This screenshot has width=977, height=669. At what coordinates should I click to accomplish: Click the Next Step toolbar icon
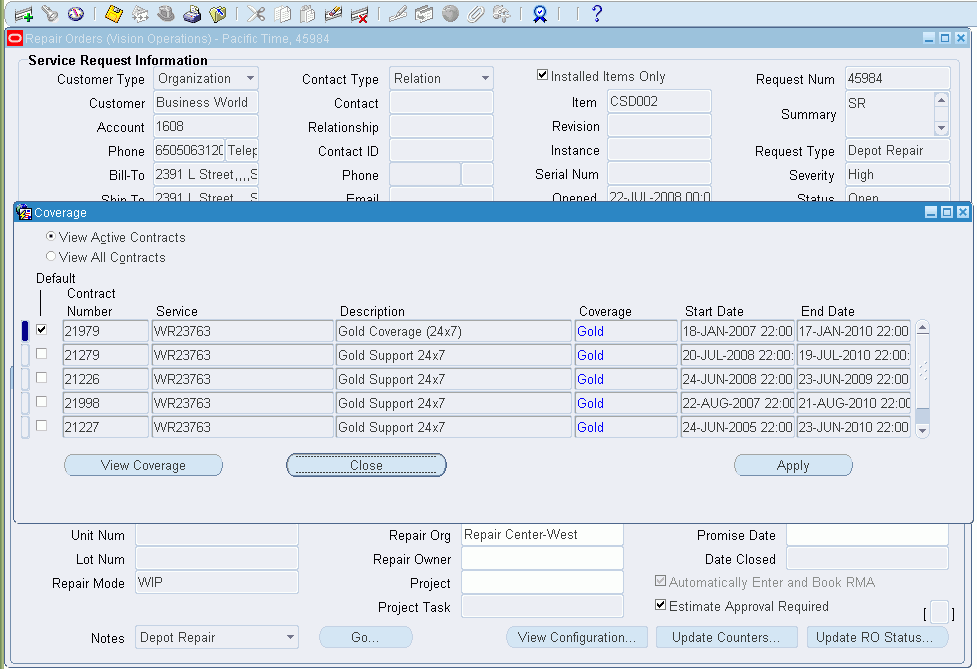pyautogui.click(x=140, y=14)
